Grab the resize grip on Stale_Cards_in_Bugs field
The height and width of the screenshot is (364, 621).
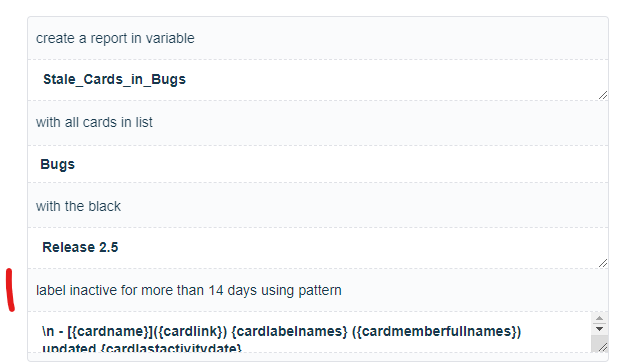[603, 95]
